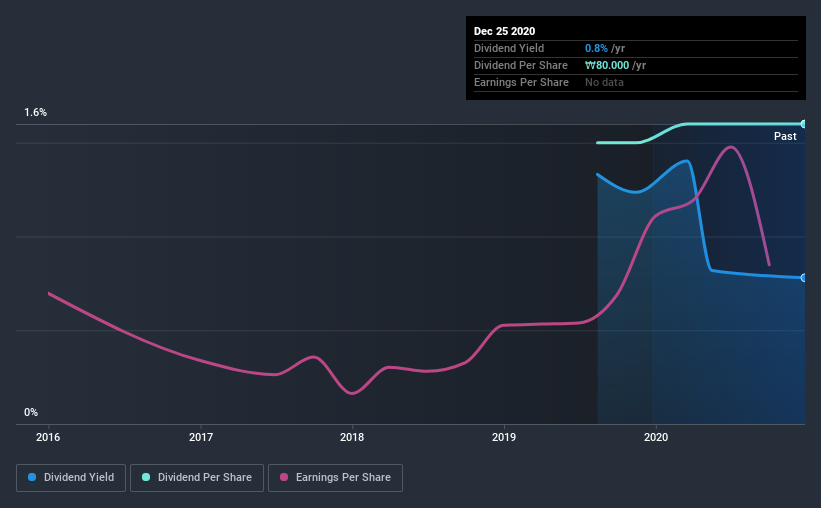The height and width of the screenshot is (508, 821).
Task: Click the 1.6% y-axis label
Action: (x=35, y=112)
